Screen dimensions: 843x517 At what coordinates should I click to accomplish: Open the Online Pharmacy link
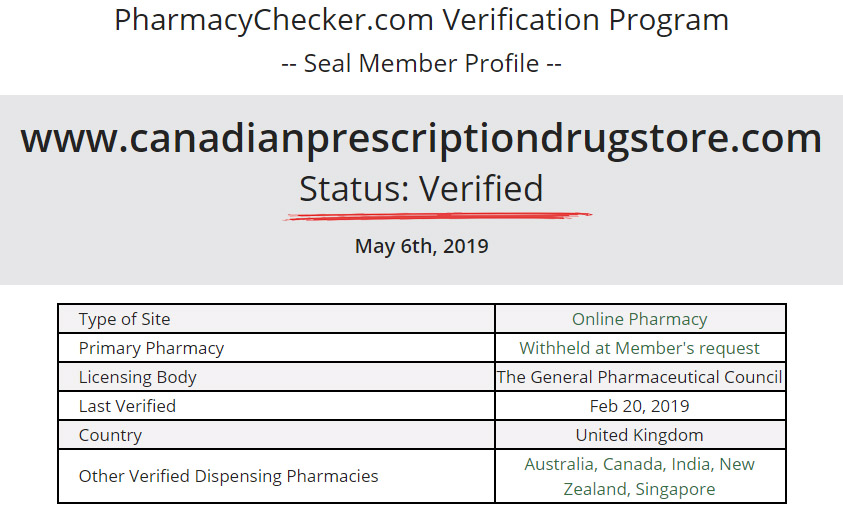[639, 319]
